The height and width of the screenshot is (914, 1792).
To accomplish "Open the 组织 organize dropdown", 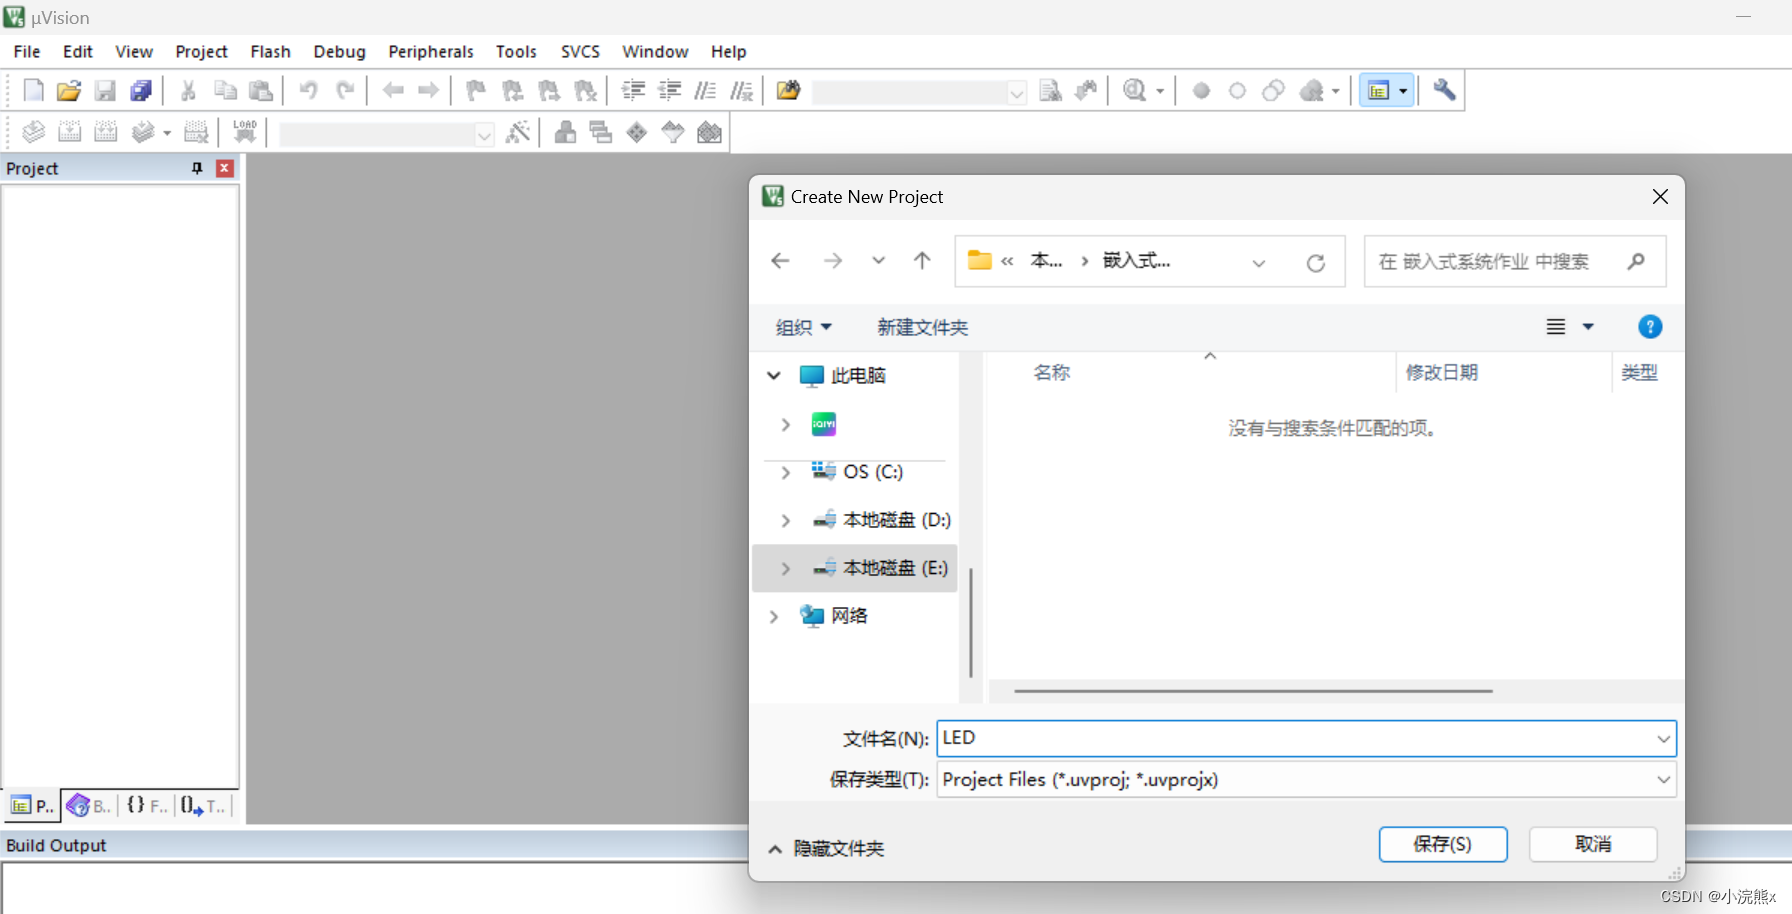I will pyautogui.click(x=804, y=327).
